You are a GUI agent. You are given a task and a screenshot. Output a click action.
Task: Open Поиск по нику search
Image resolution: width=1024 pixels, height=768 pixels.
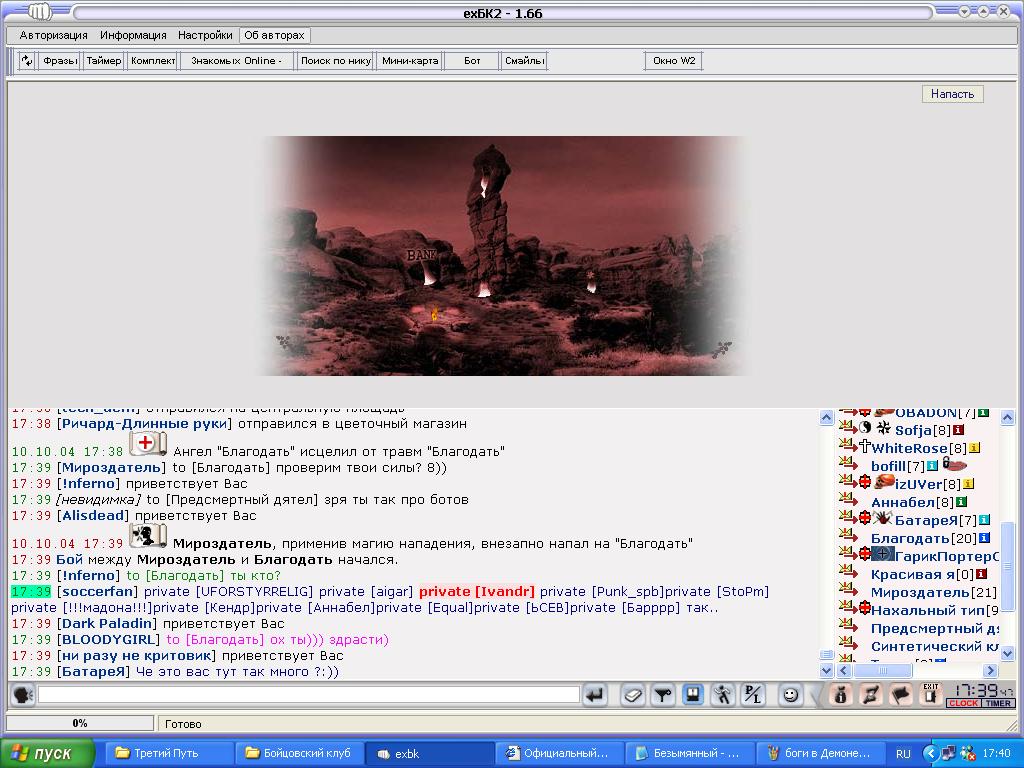point(336,61)
